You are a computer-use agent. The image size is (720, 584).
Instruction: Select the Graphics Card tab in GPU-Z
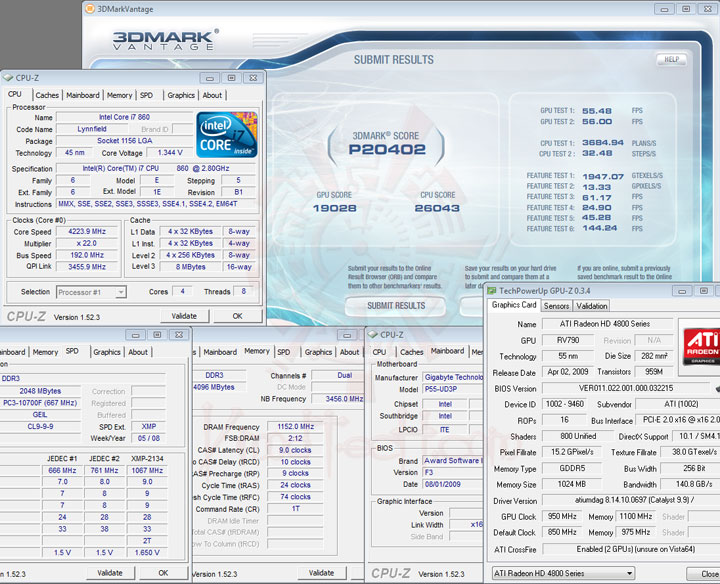click(x=514, y=305)
